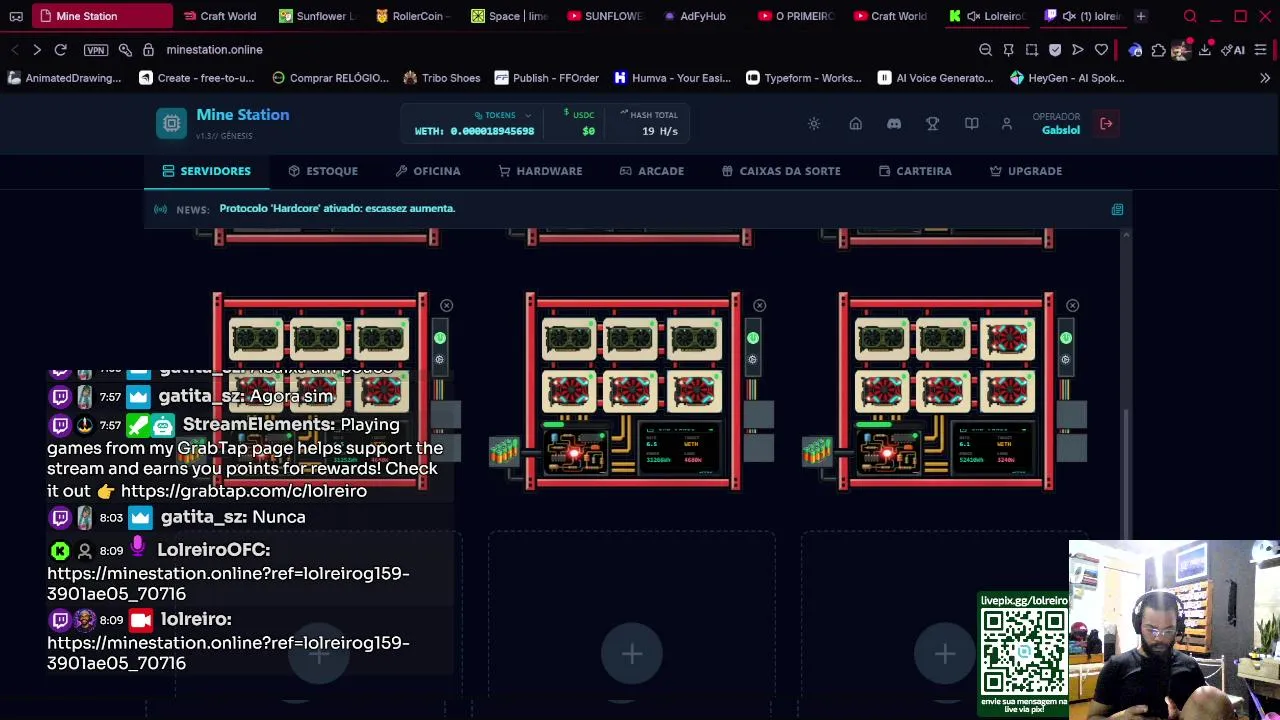Toggle power button on right server rack

pyautogui.click(x=1066, y=338)
